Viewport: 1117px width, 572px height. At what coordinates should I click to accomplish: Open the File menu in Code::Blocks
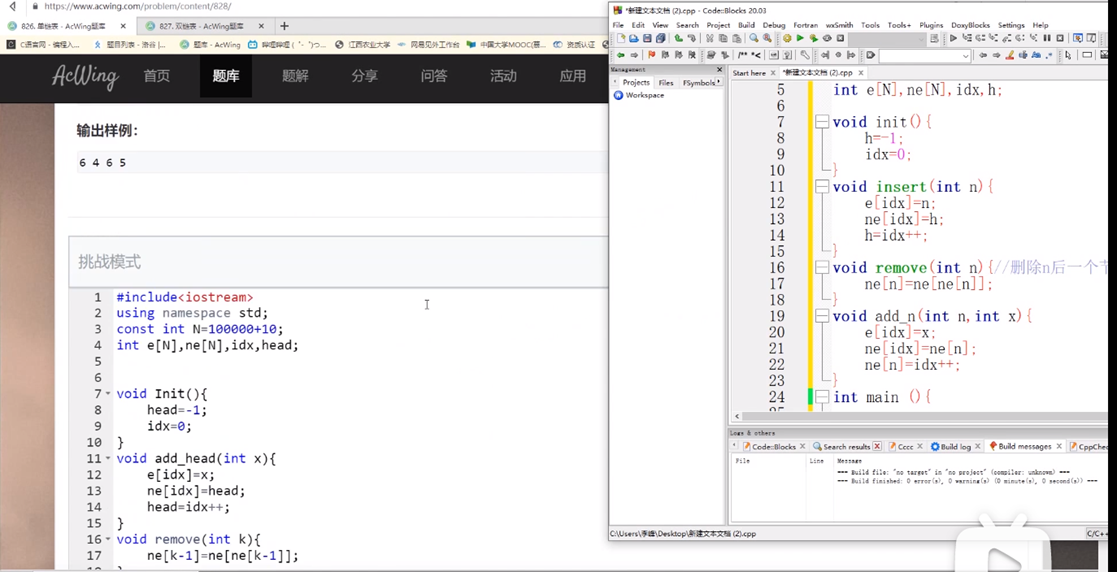click(618, 25)
